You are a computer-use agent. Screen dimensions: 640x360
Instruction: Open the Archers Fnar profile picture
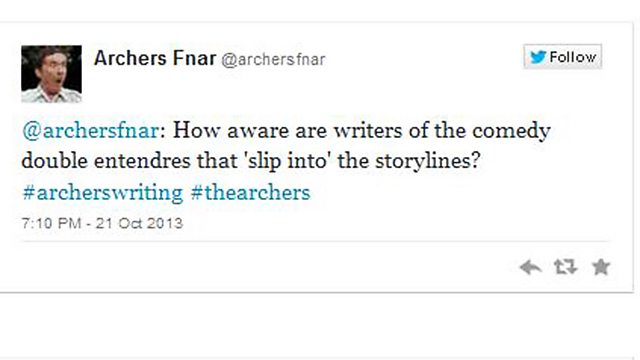tap(51, 74)
